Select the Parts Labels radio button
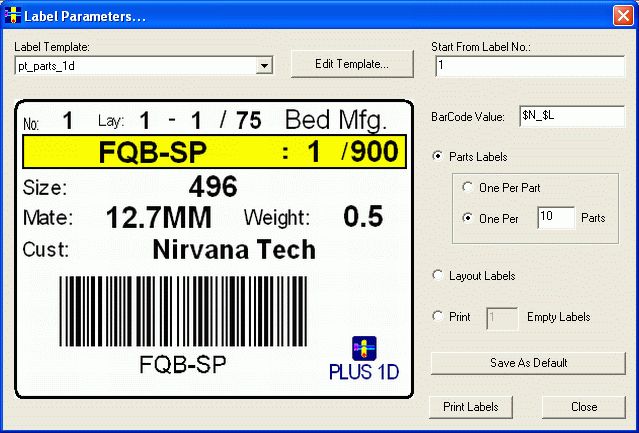 438,156
